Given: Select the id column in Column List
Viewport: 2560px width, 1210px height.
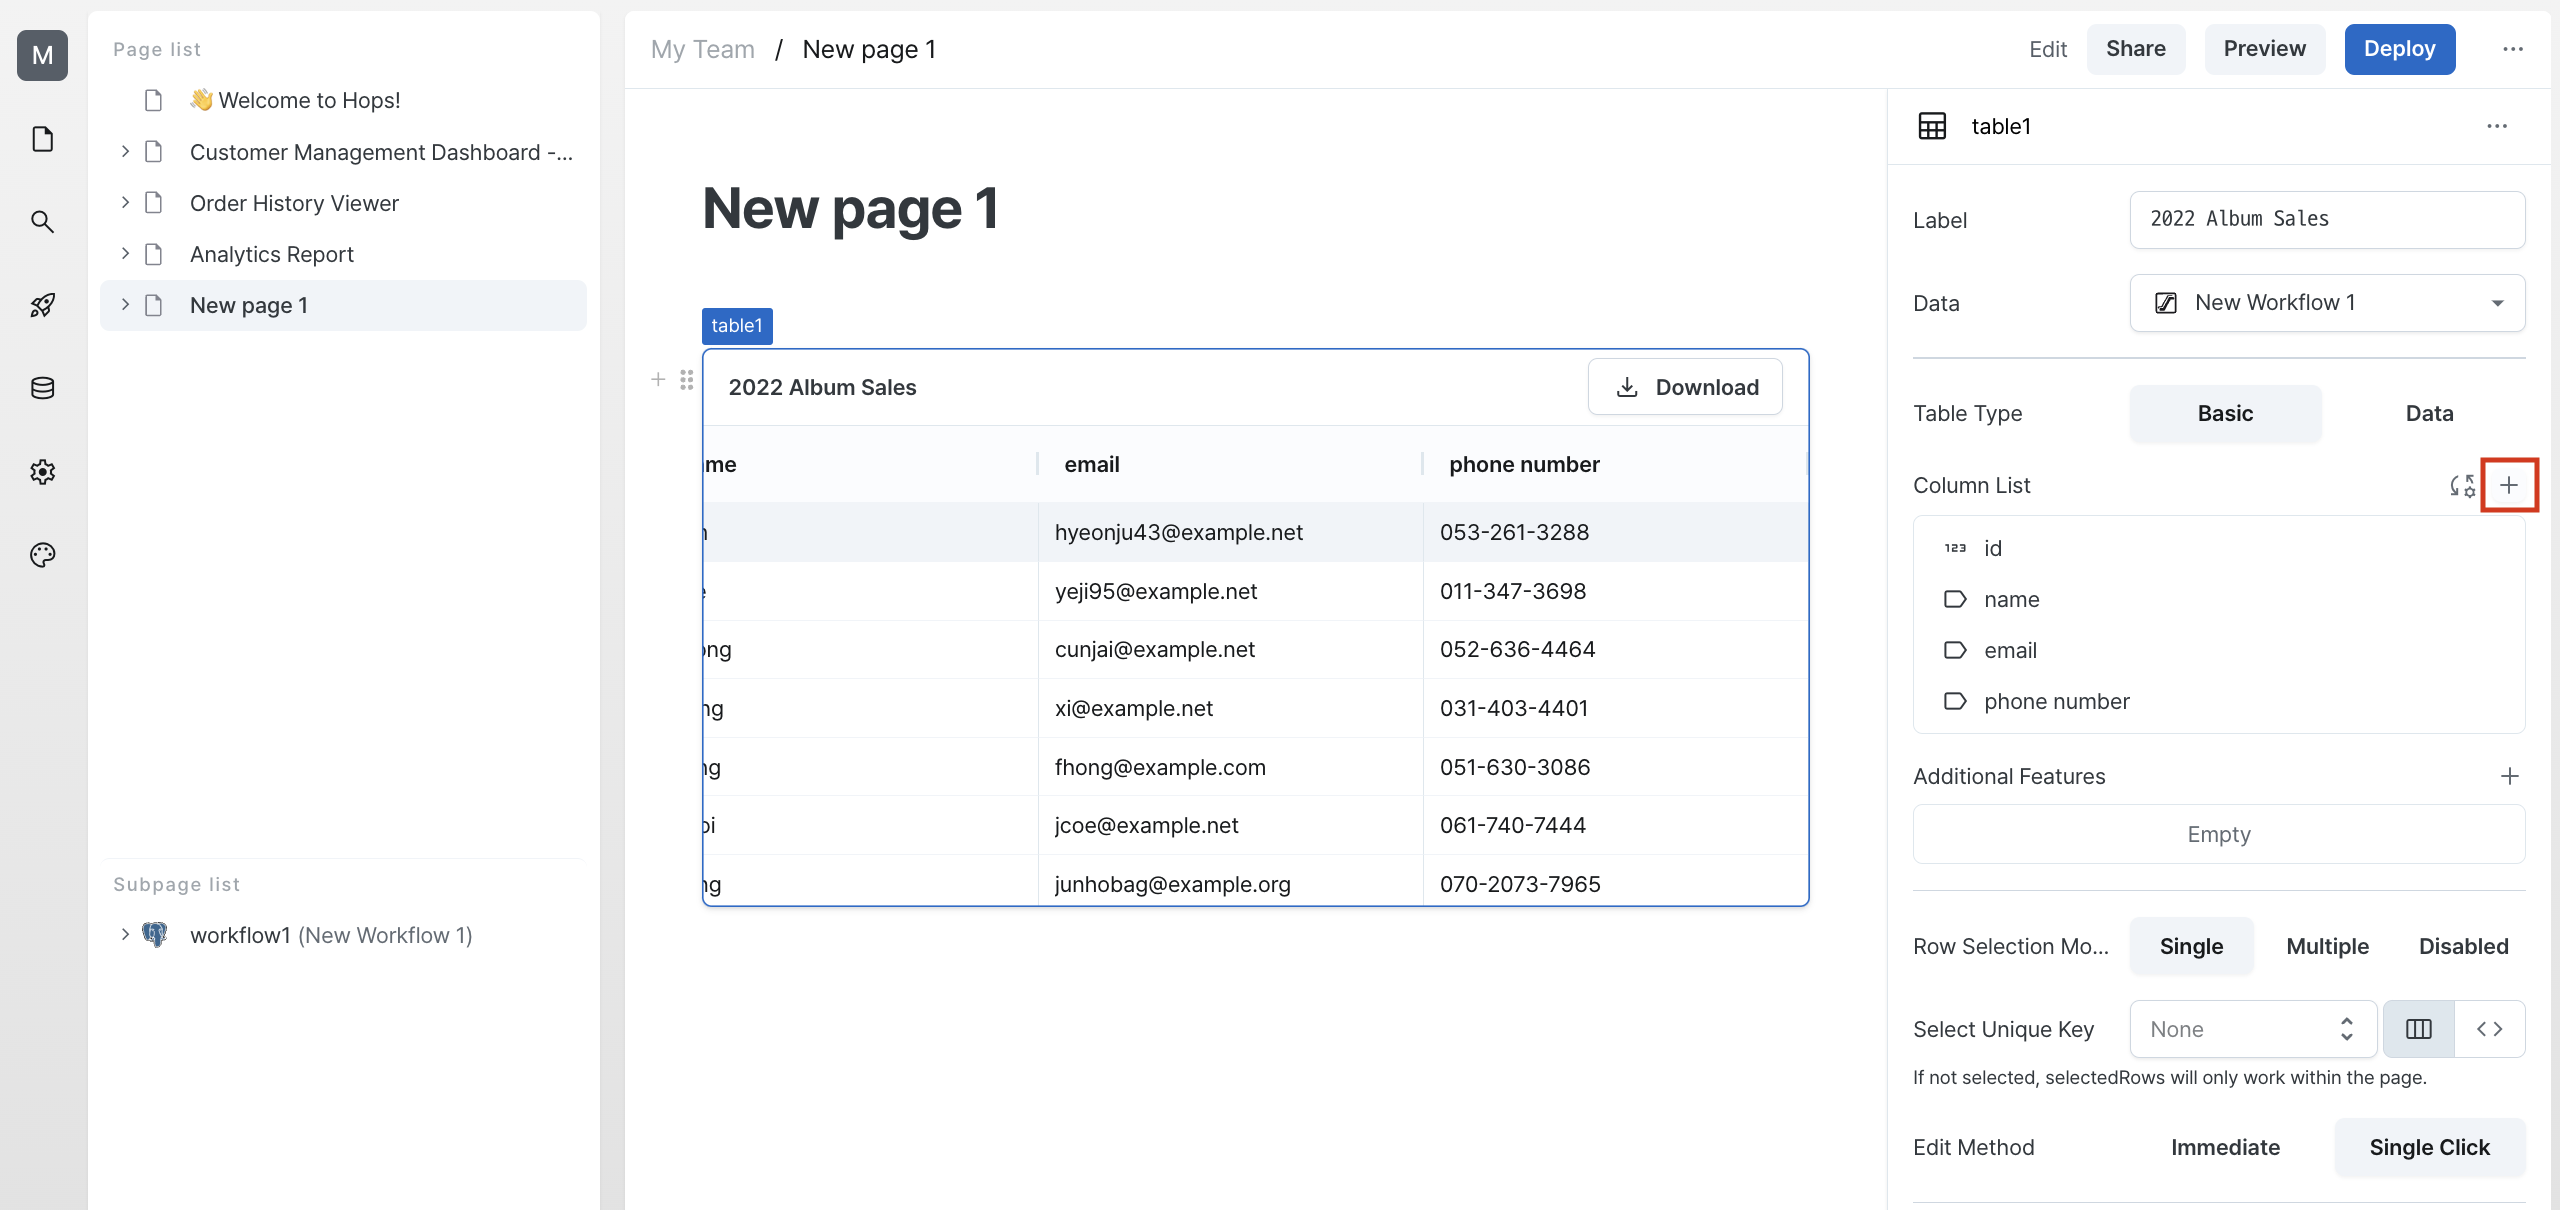Looking at the screenshot, I should point(2218,548).
